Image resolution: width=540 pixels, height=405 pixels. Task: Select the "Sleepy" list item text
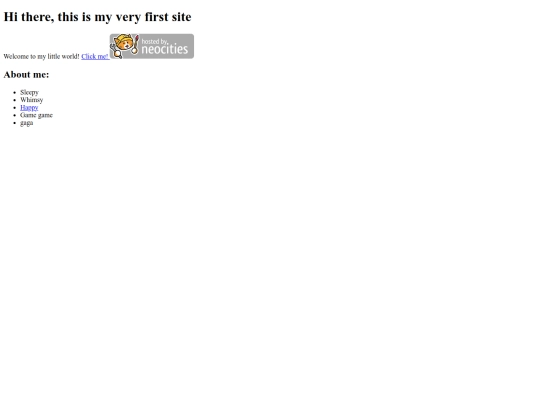[29, 92]
